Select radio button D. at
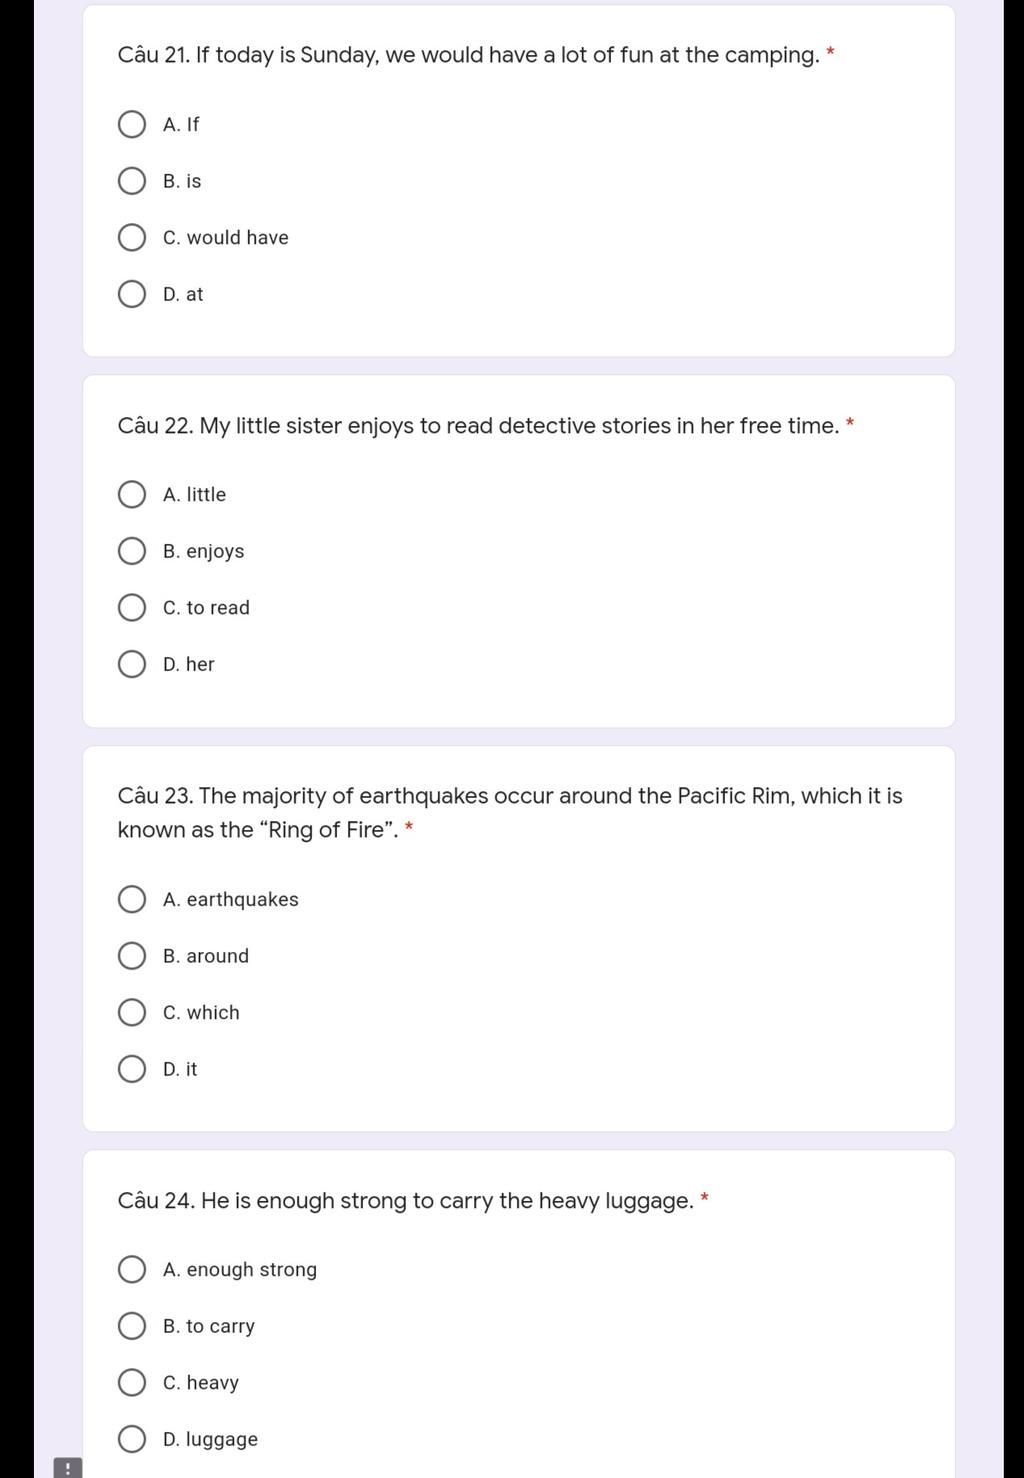The image size is (1024, 1478). point(132,294)
